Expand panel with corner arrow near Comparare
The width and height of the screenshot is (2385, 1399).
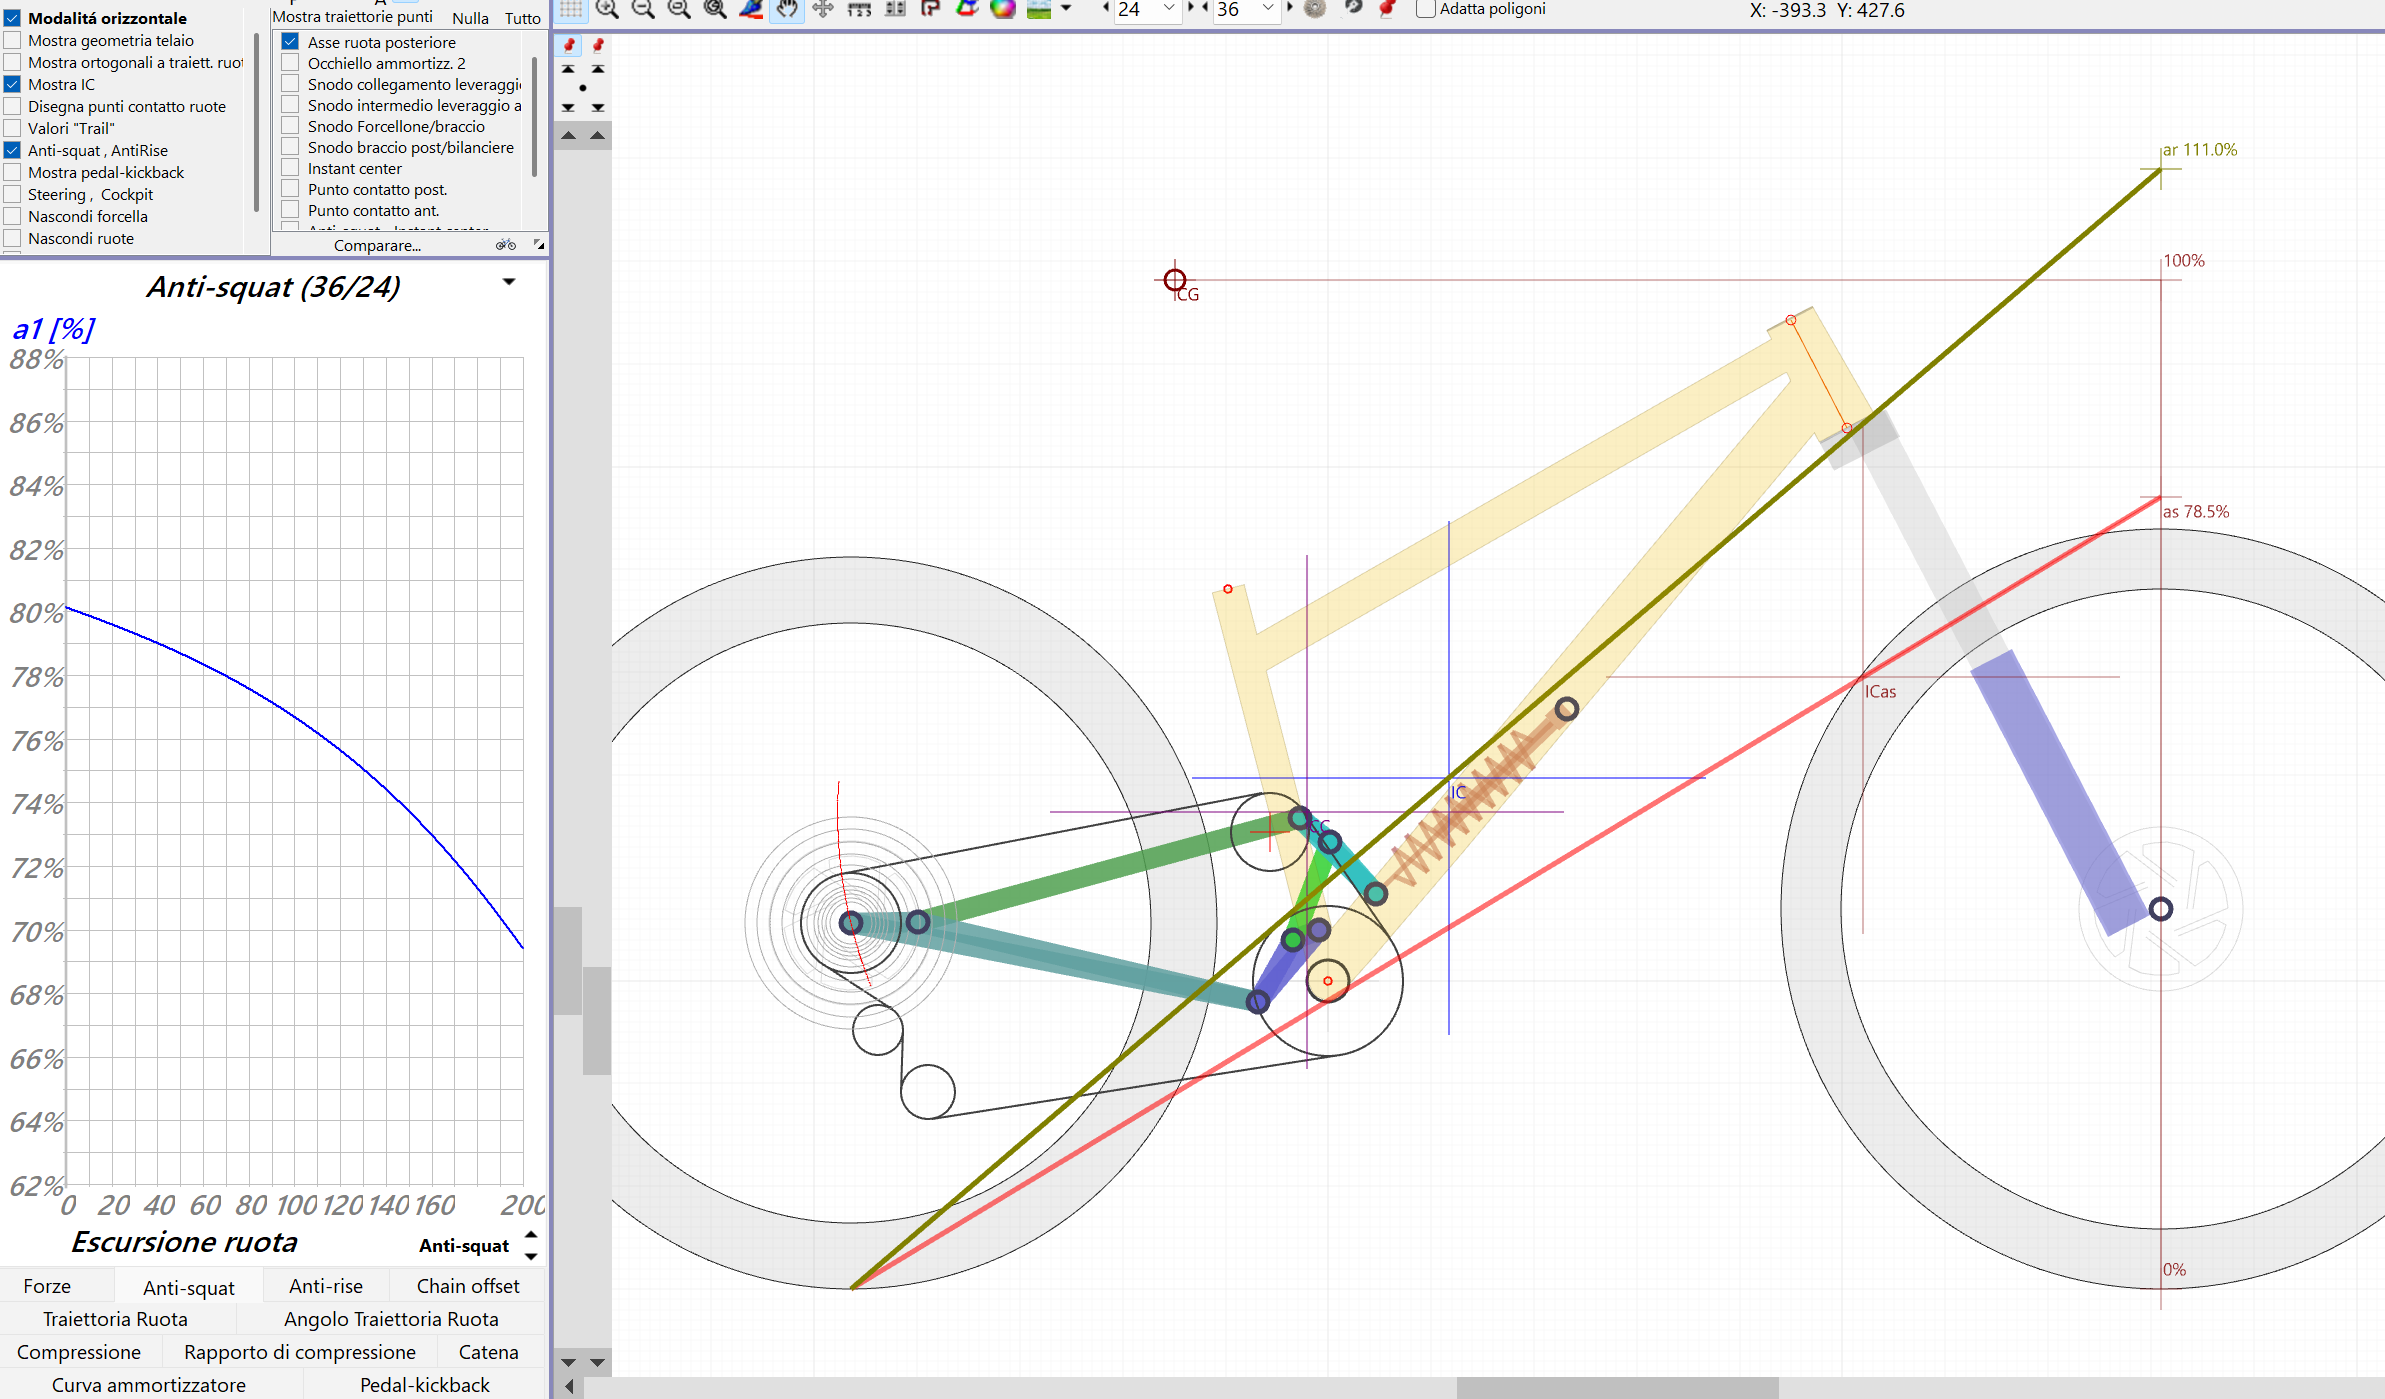pyautogui.click(x=539, y=245)
